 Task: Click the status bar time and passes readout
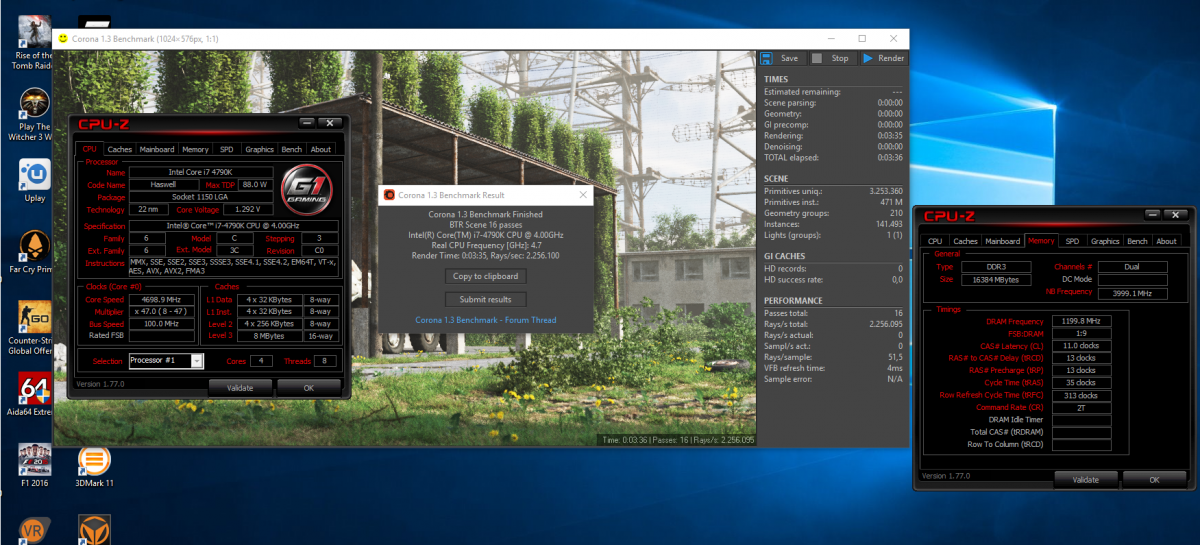(677, 440)
